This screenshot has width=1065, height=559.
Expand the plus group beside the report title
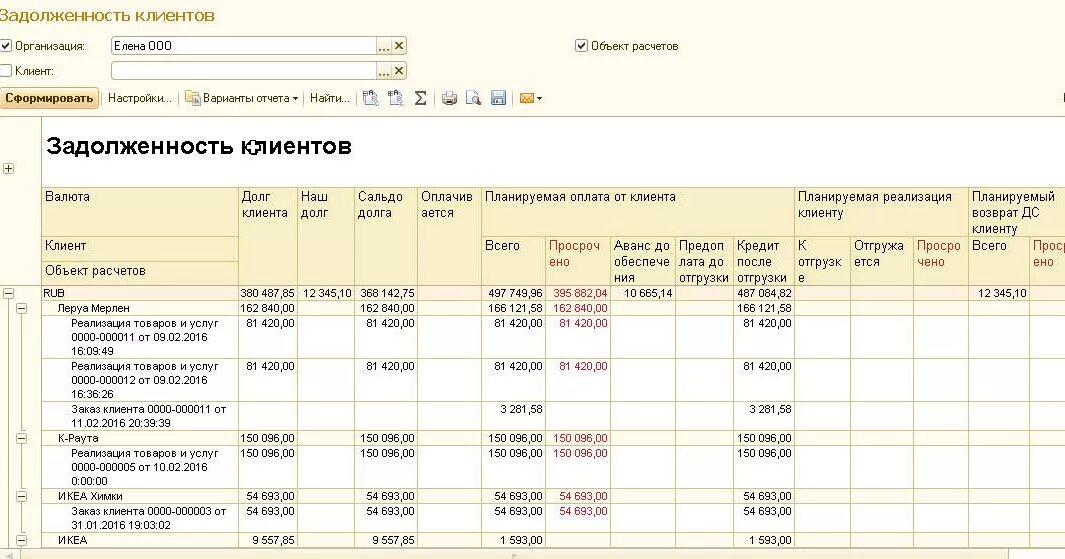[x=8, y=168]
